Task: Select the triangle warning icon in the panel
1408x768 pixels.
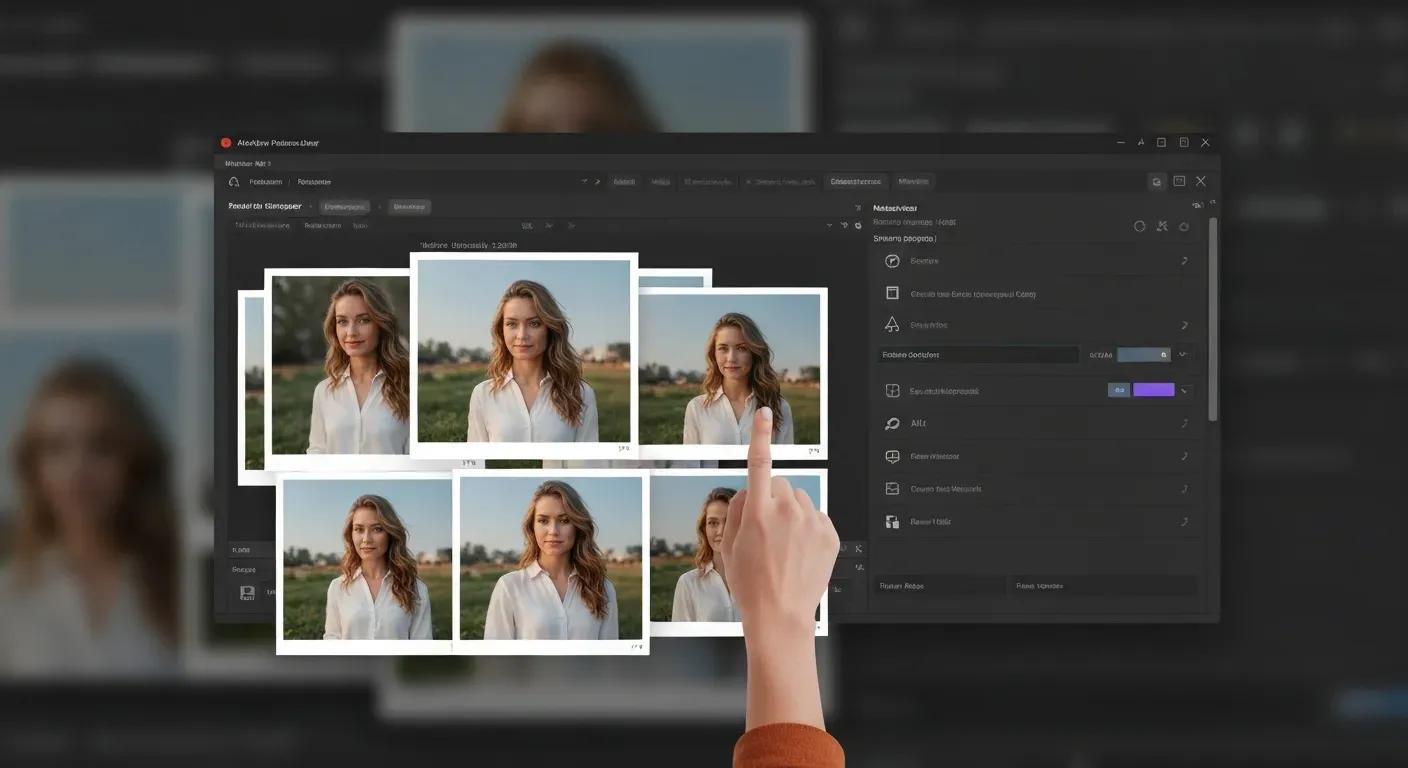Action: [x=891, y=323]
